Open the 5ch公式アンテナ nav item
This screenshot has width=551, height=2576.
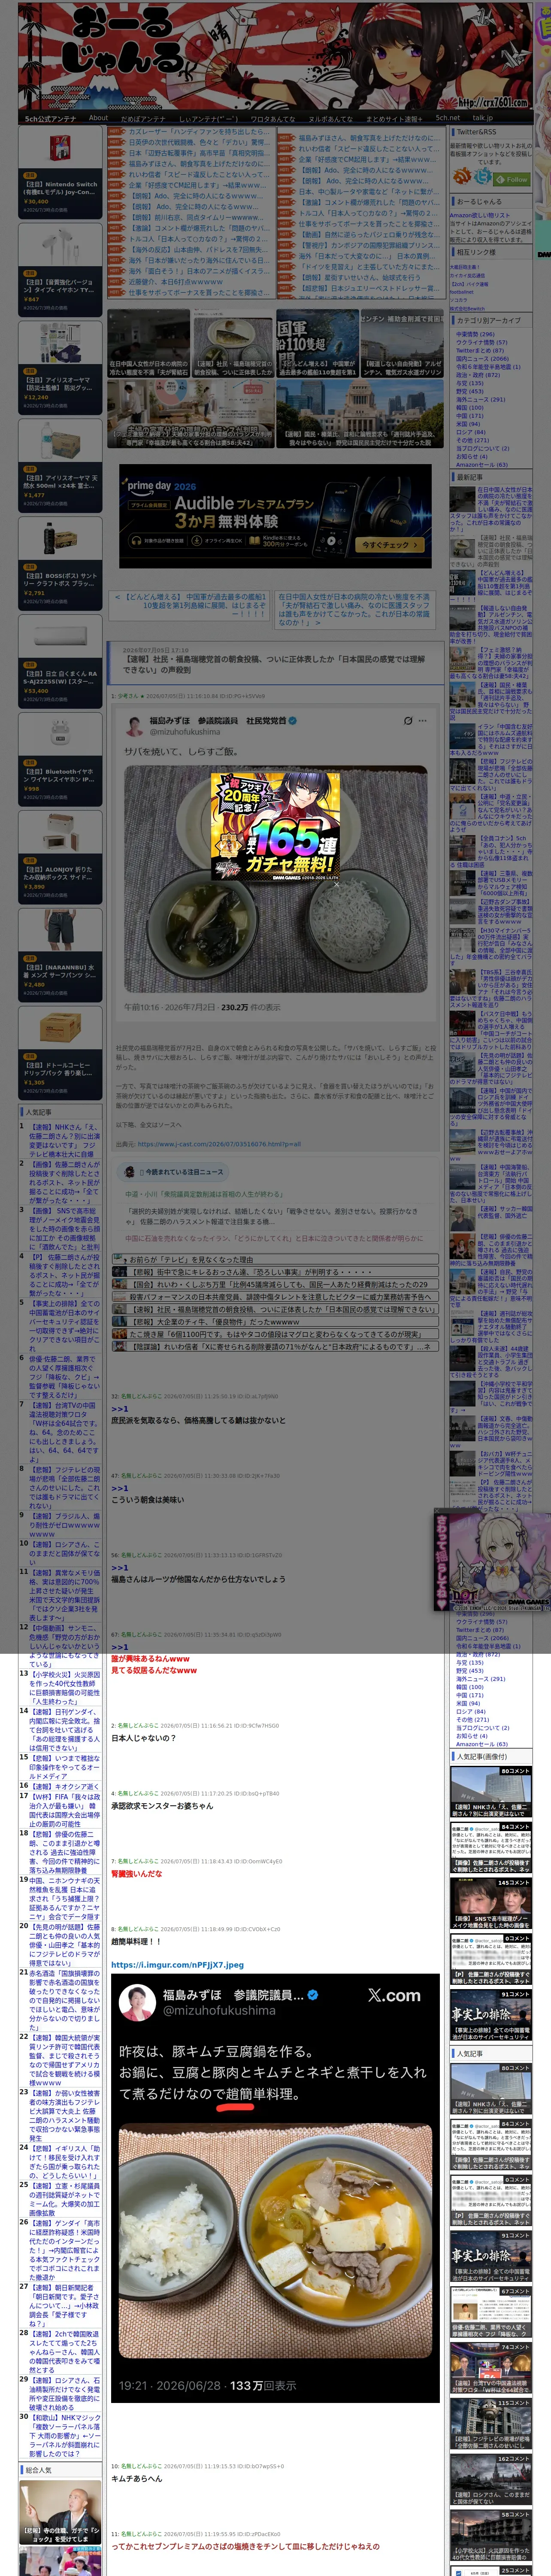50,118
